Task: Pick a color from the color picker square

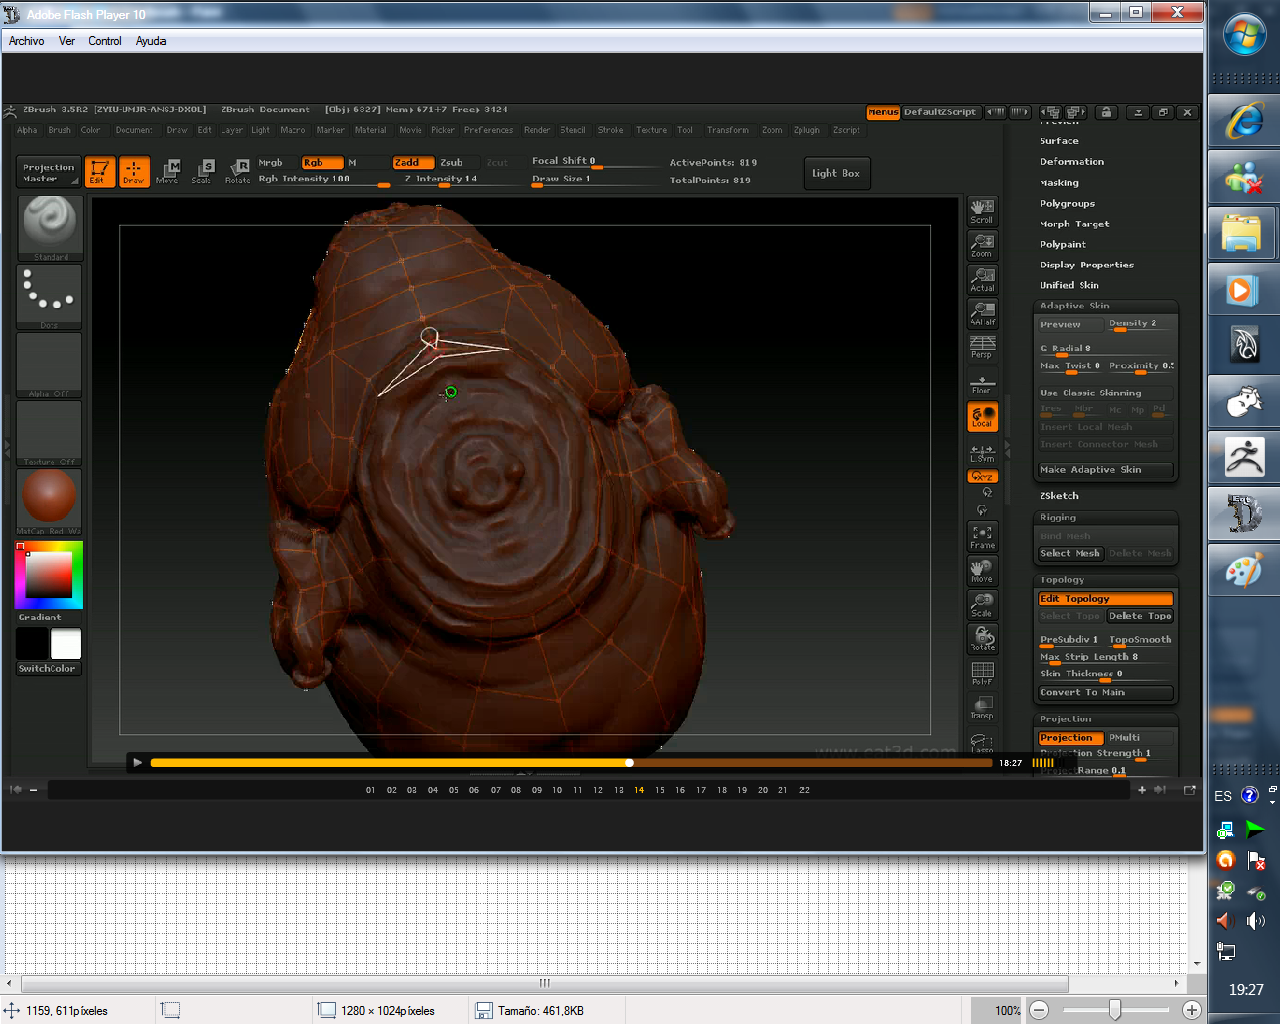Action: [x=48, y=574]
